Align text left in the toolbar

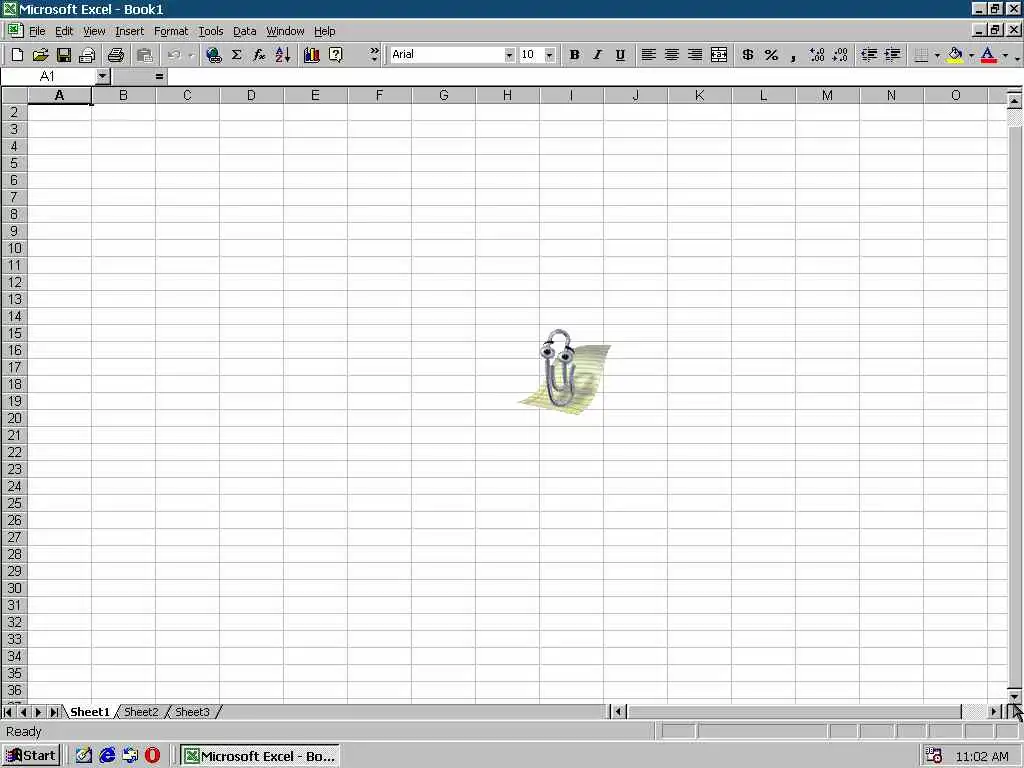648,55
